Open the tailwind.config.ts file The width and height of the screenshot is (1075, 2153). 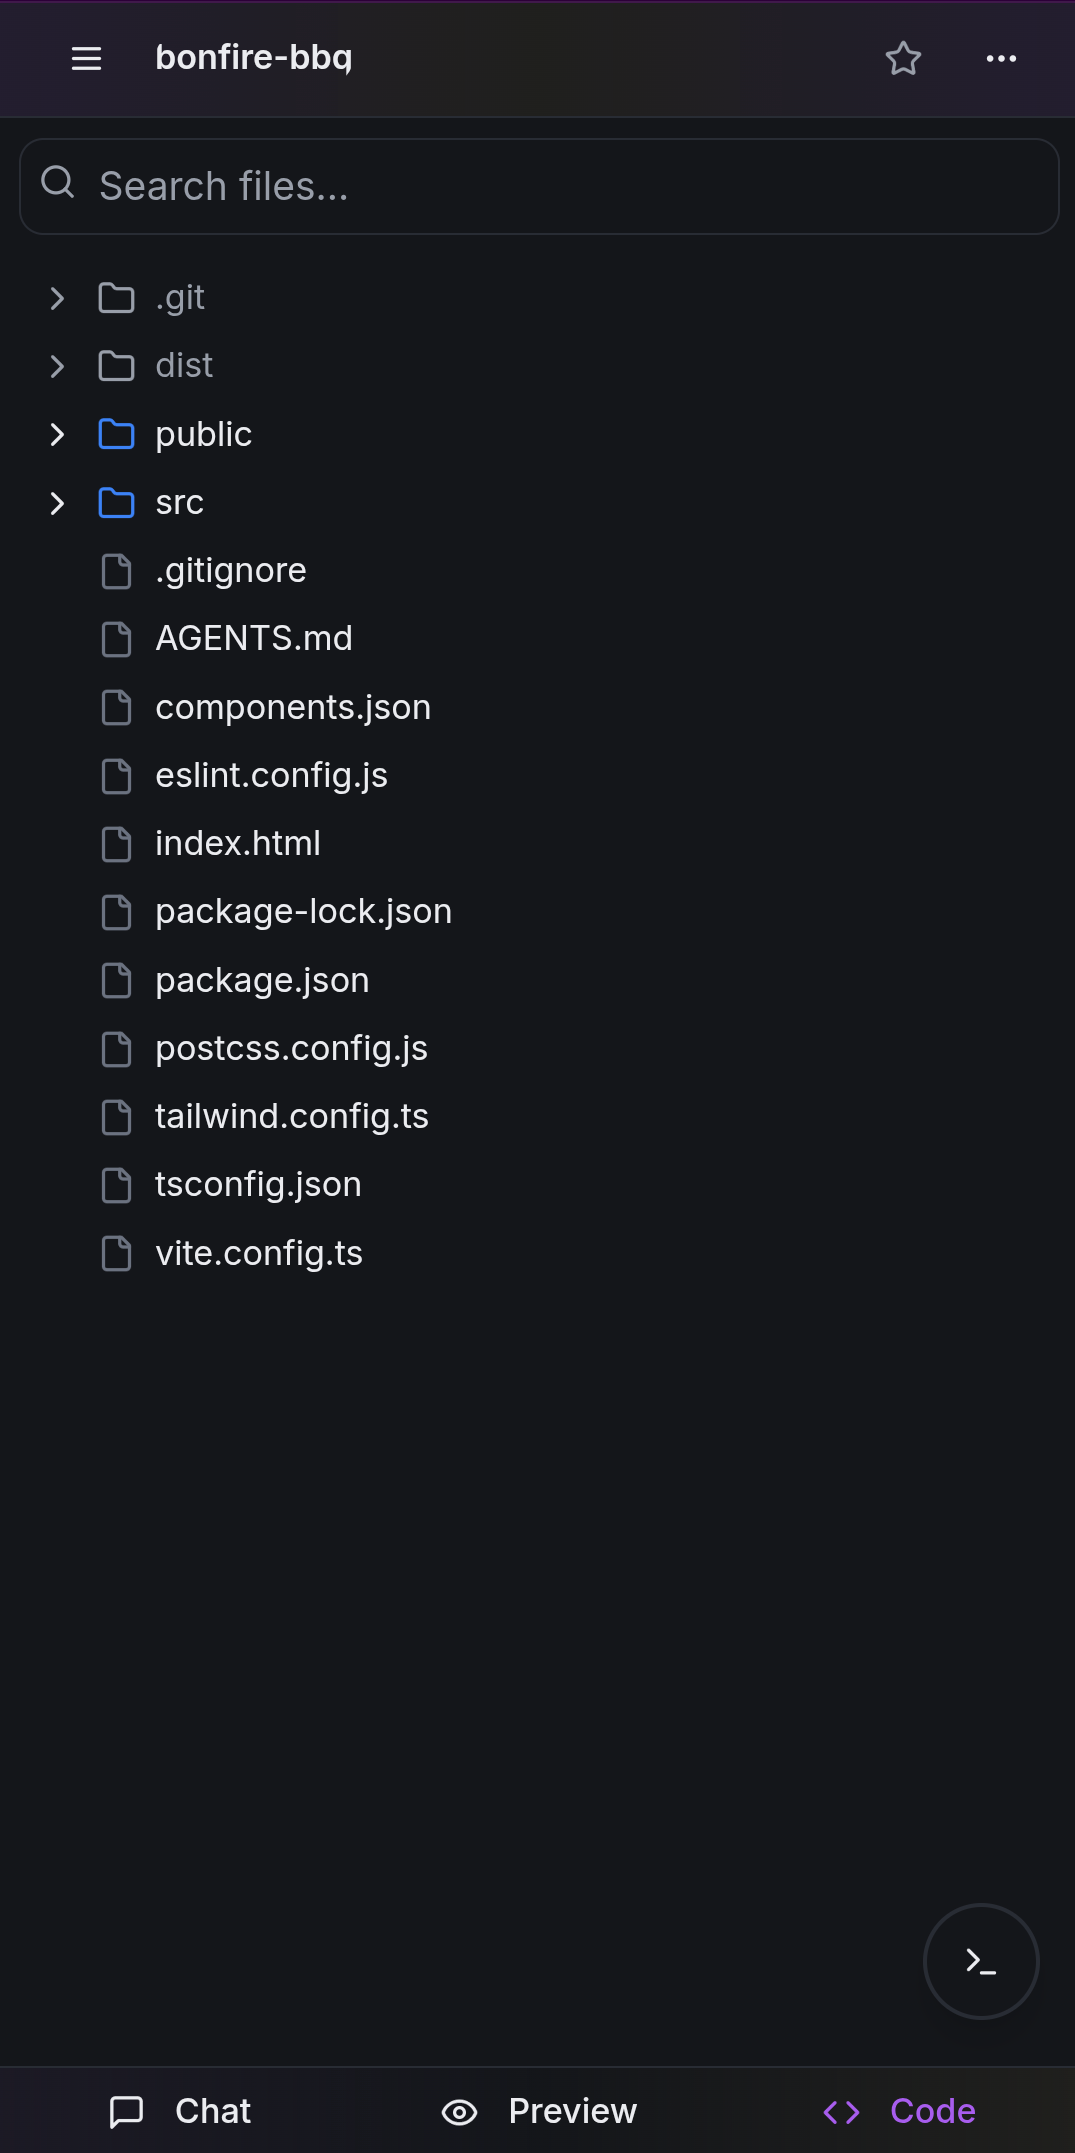pyautogui.click(x=291, y=1116)
